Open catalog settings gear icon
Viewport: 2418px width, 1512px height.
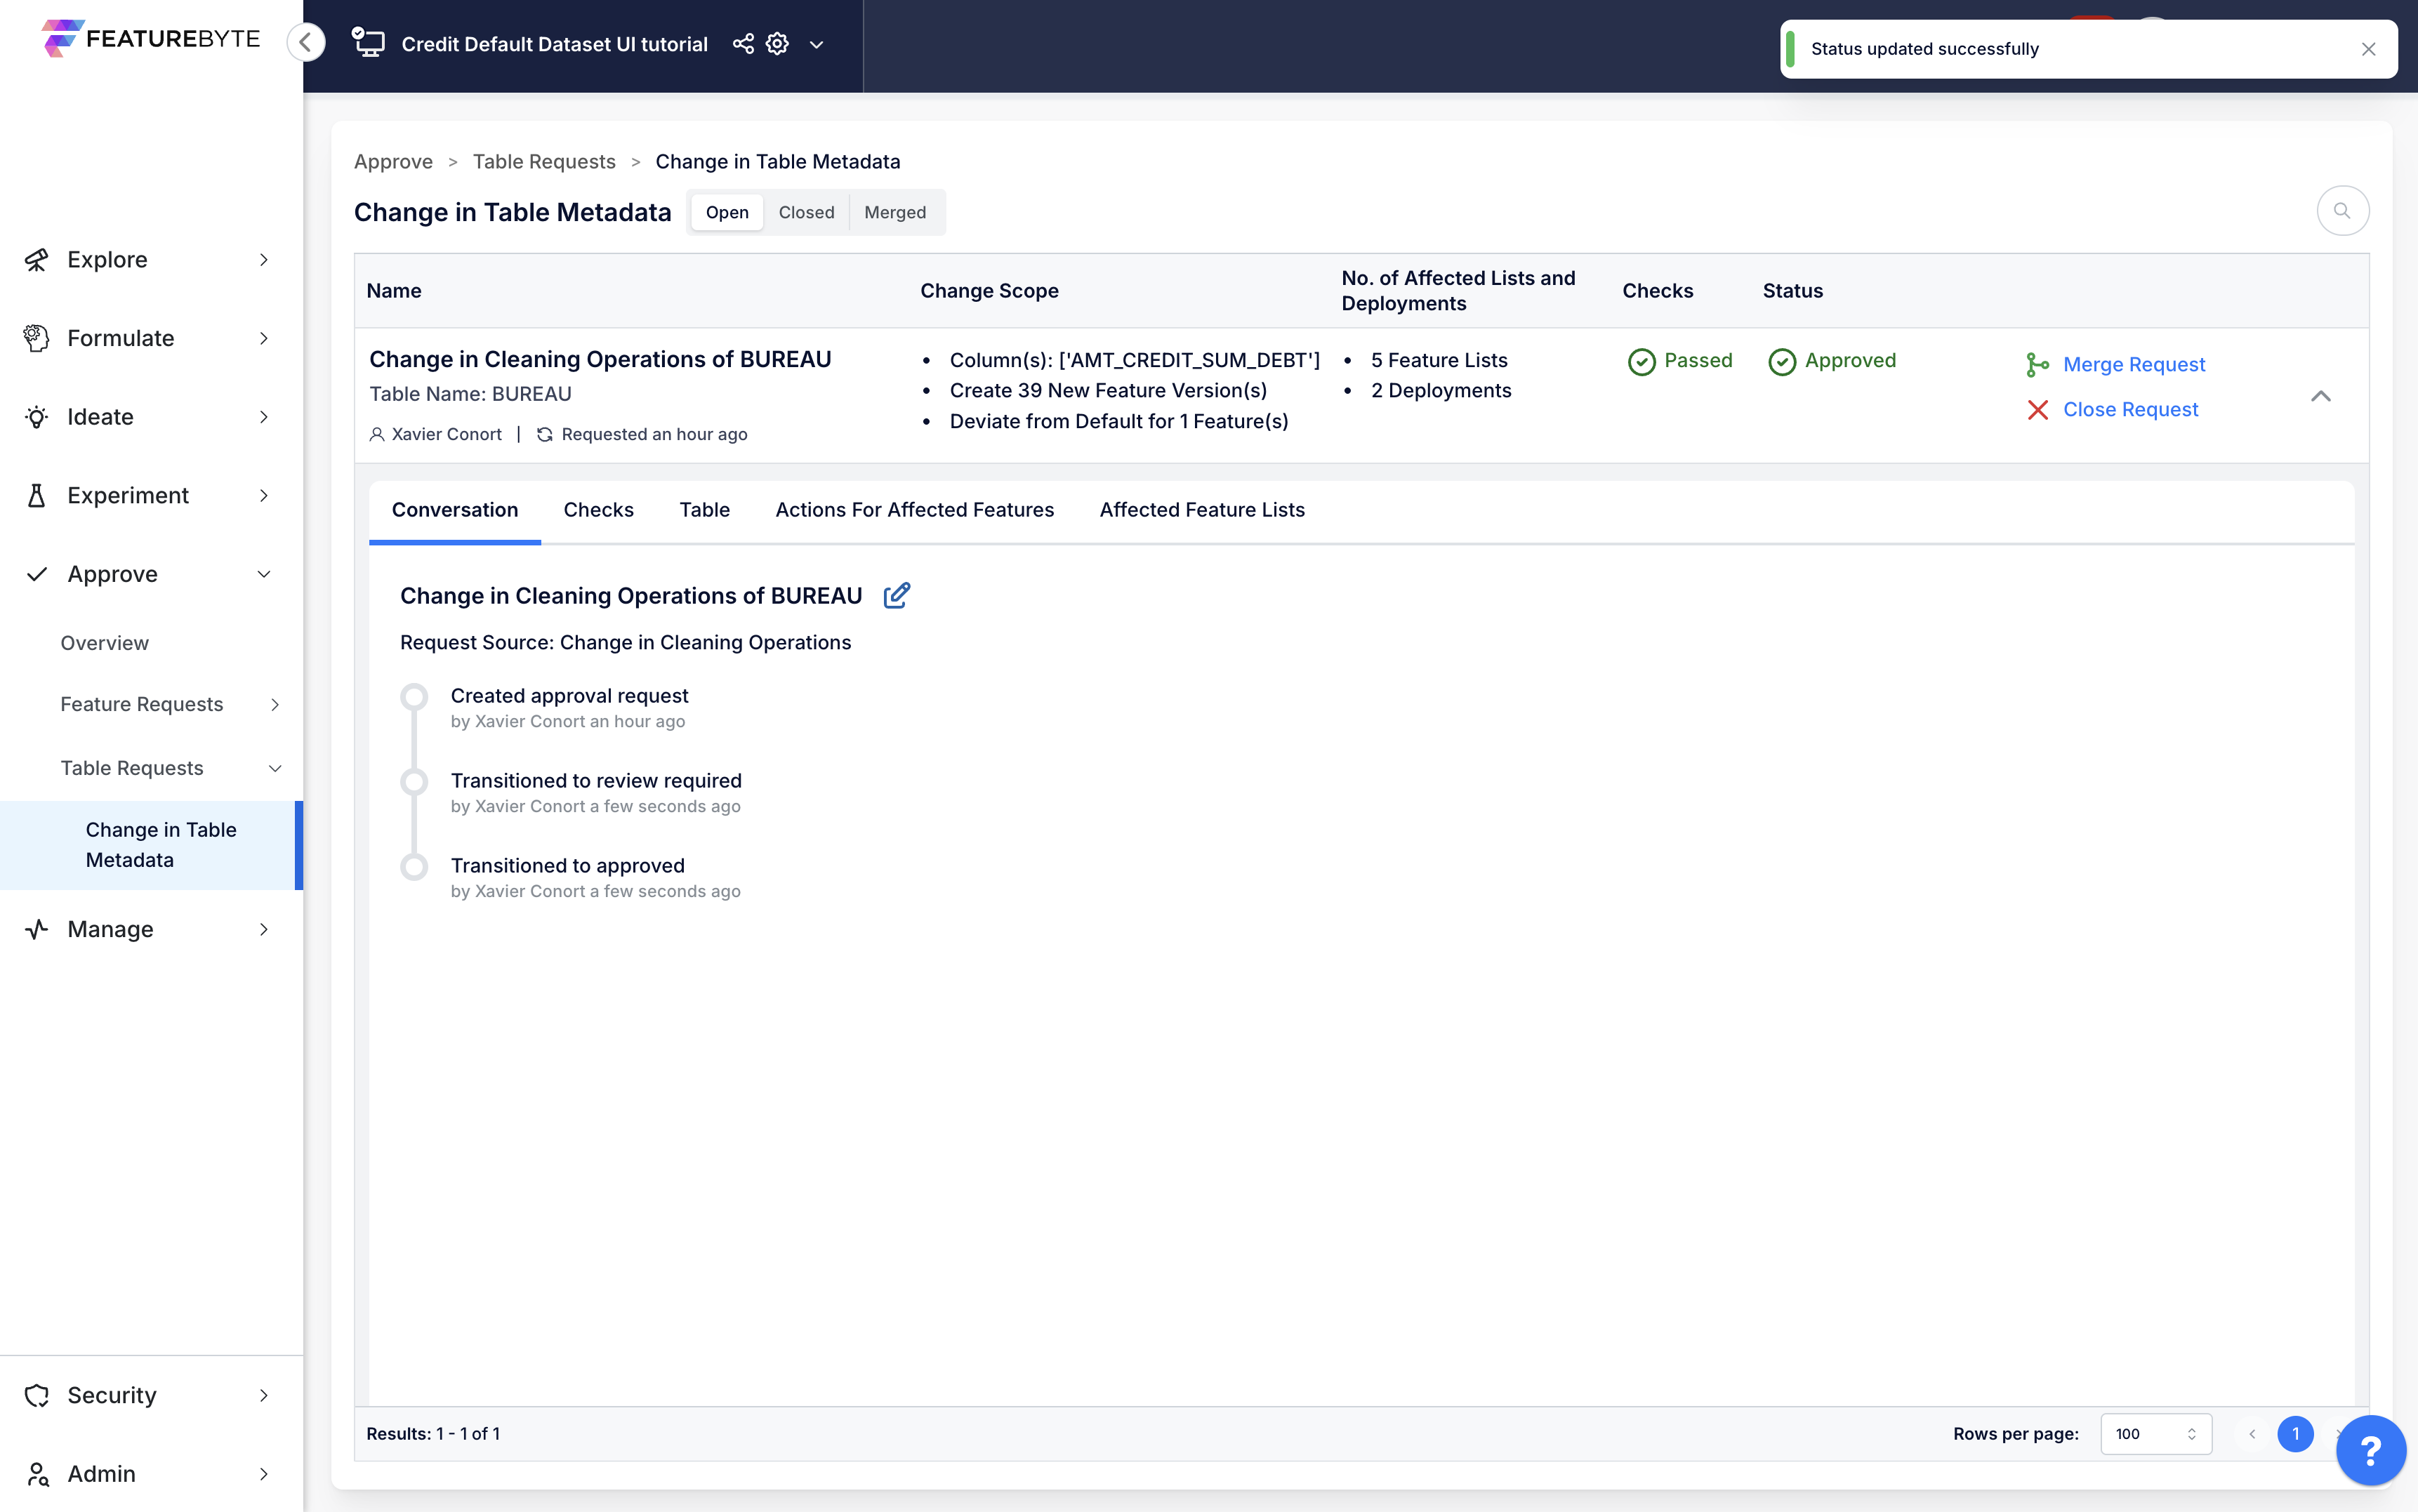(777, 44)
